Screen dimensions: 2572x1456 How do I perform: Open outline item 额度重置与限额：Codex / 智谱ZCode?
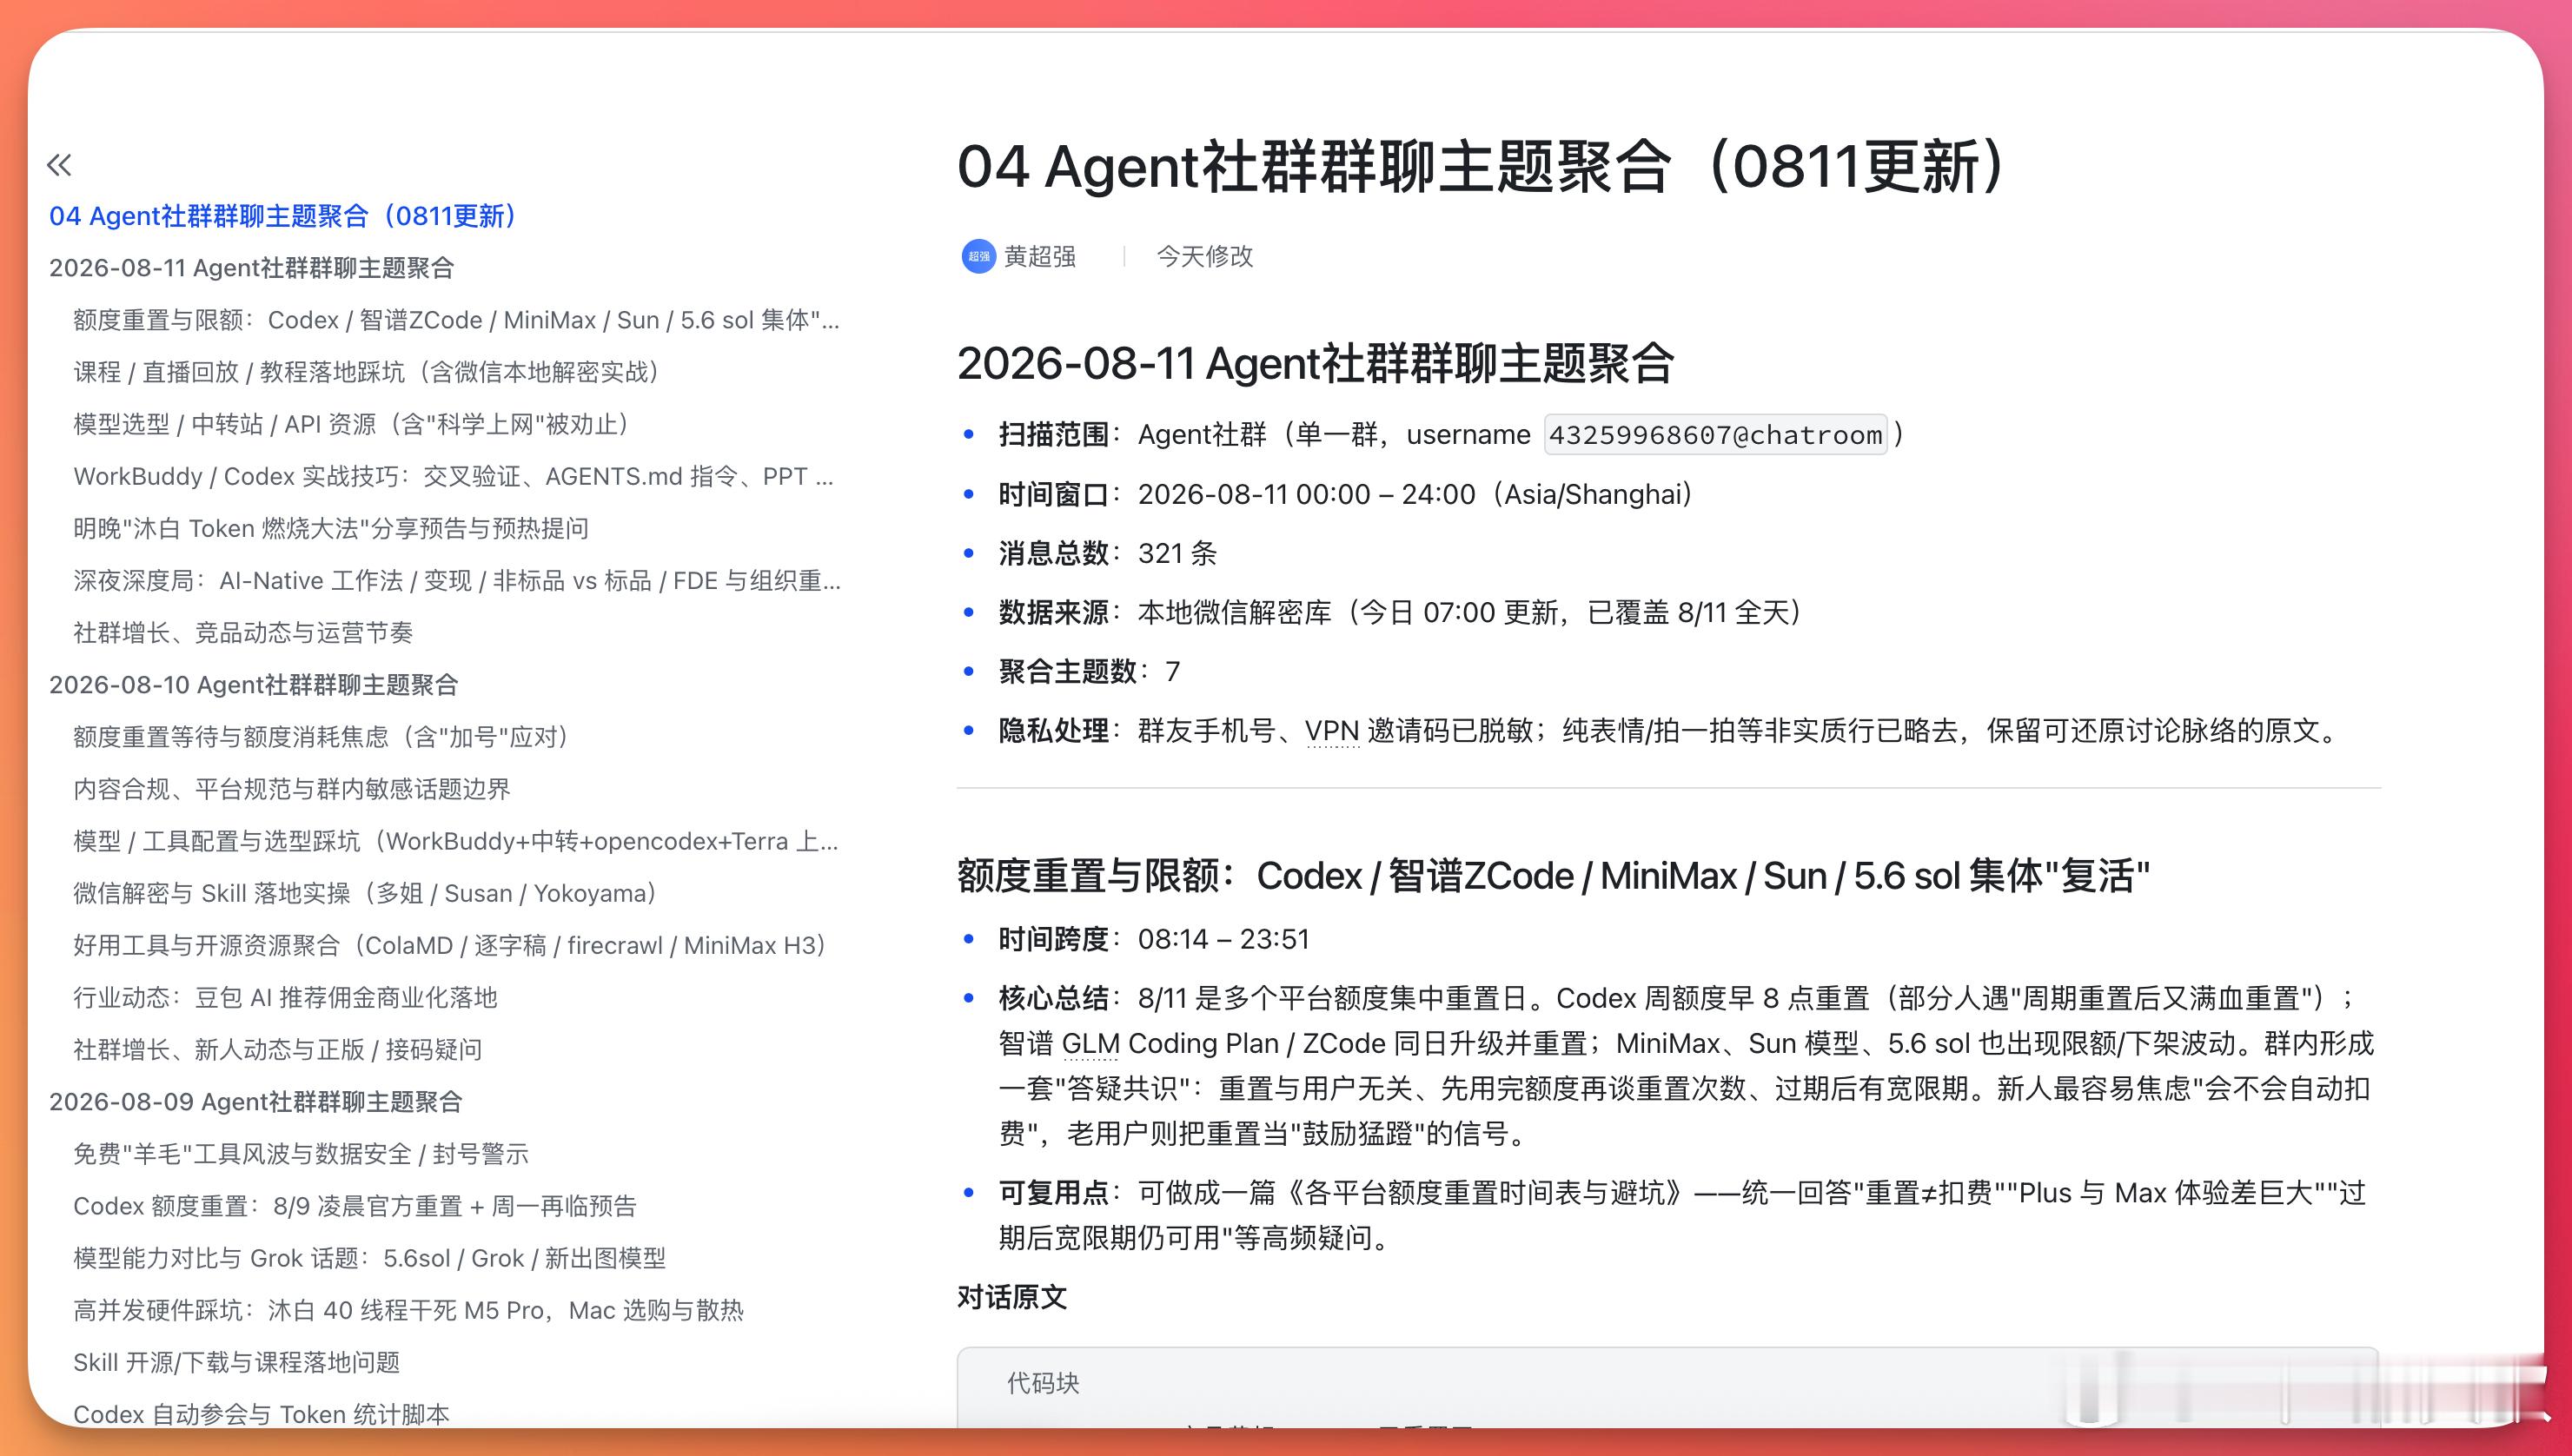(x=457, y=320)
